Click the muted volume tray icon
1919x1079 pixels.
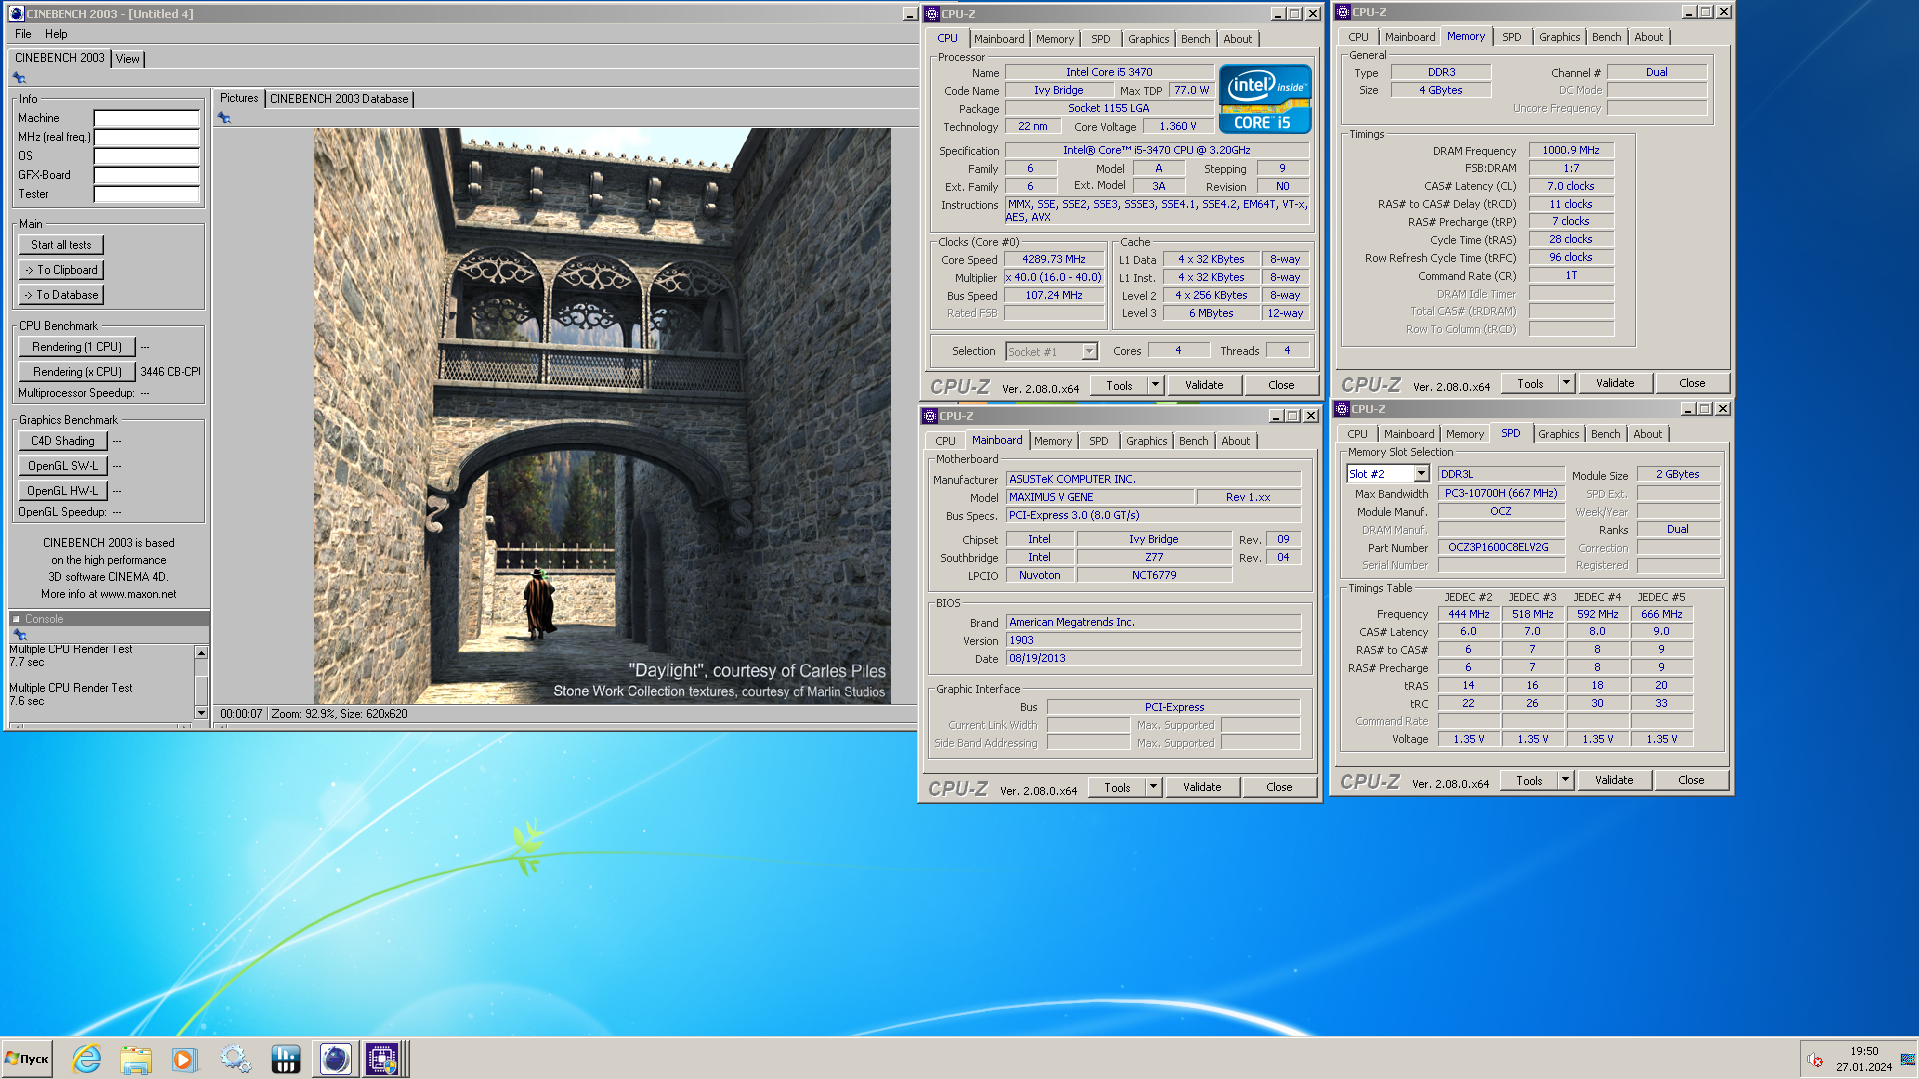[x=1815, y=1060]
